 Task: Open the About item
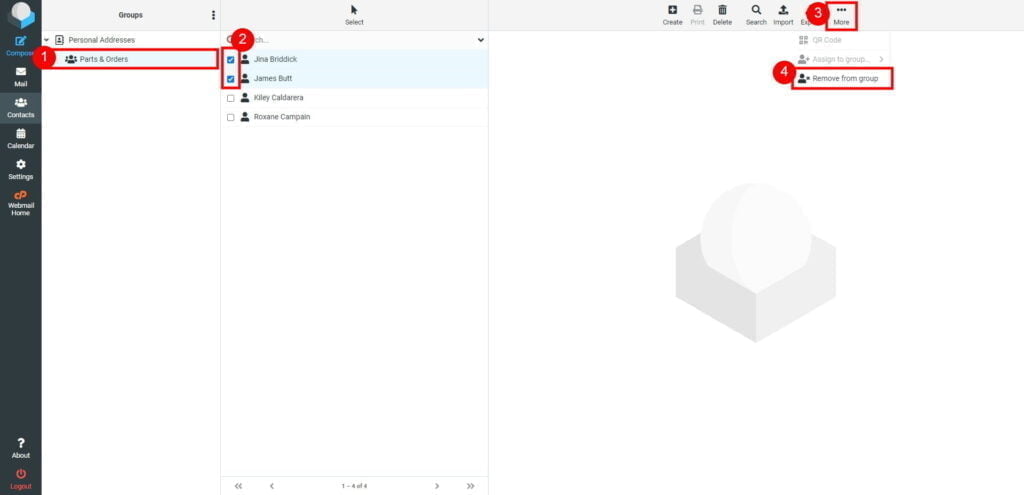20,448
